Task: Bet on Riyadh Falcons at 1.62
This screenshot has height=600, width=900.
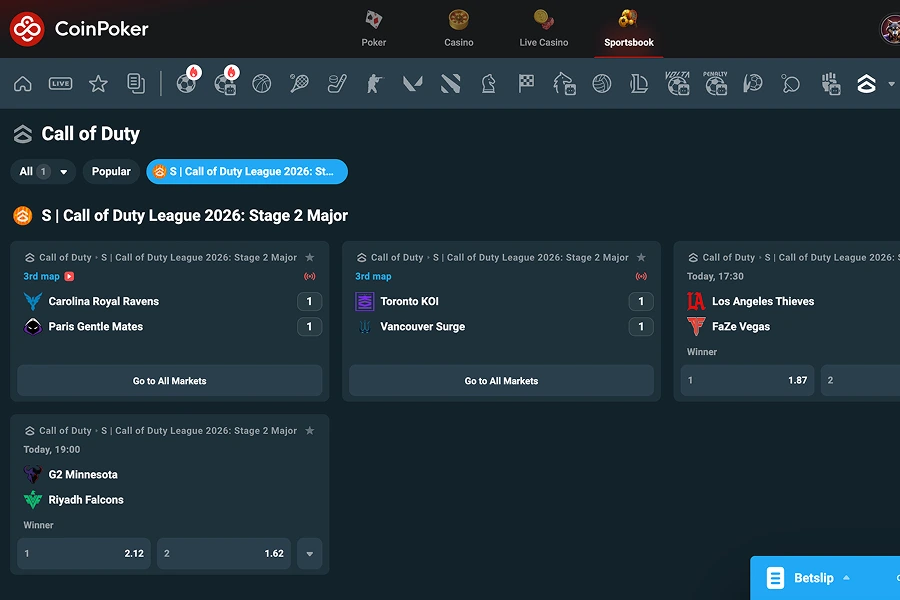Action: tap(224, 554)
